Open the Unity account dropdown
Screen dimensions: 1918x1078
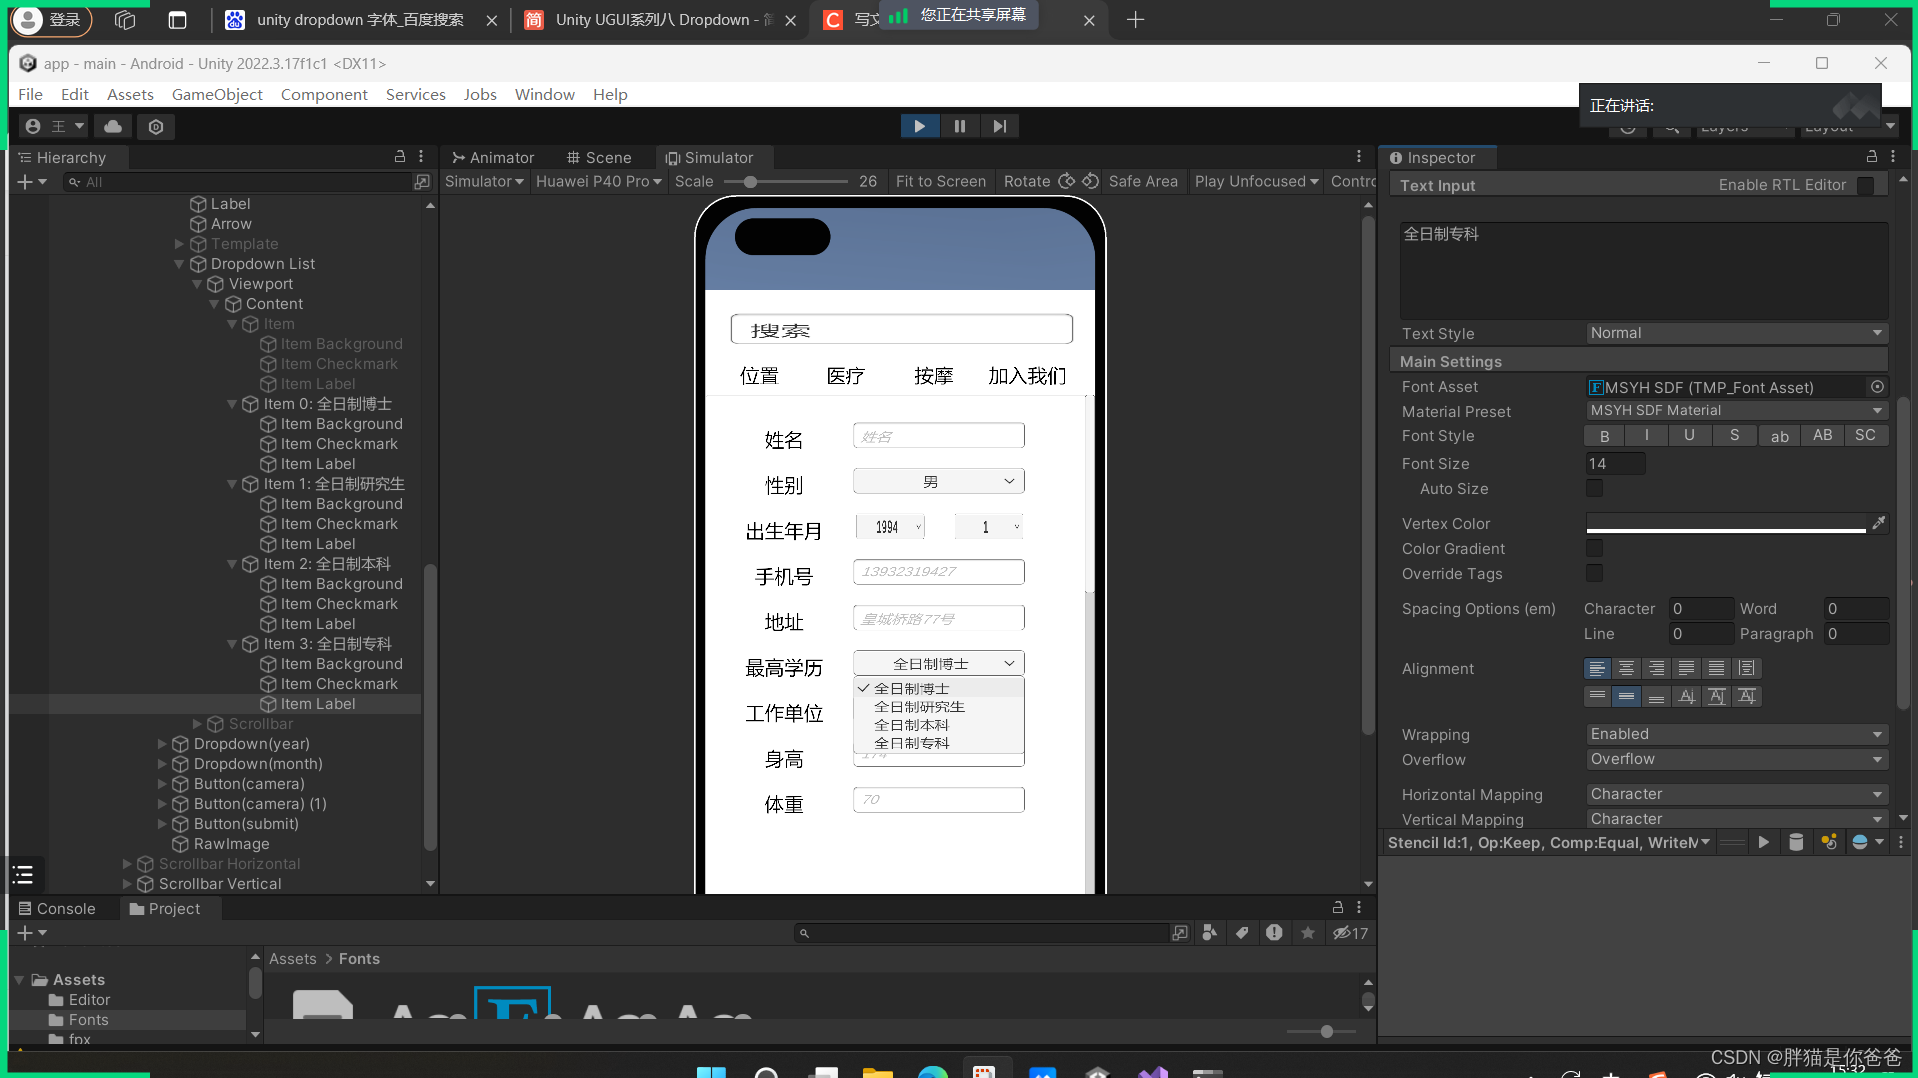click(x=55, y=126)
